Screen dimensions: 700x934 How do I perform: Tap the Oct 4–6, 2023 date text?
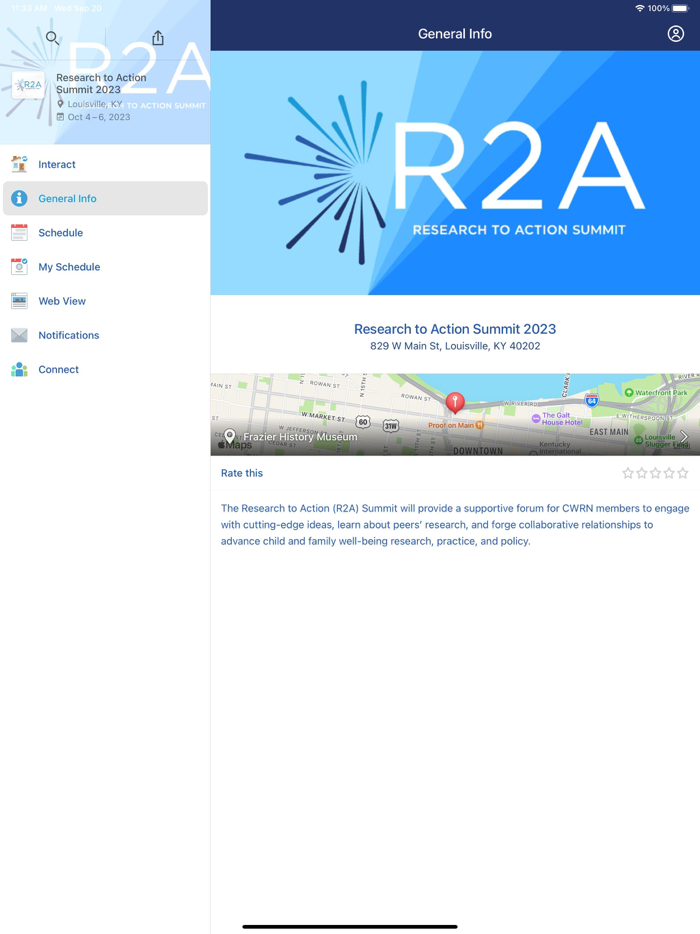coord(99,117)
